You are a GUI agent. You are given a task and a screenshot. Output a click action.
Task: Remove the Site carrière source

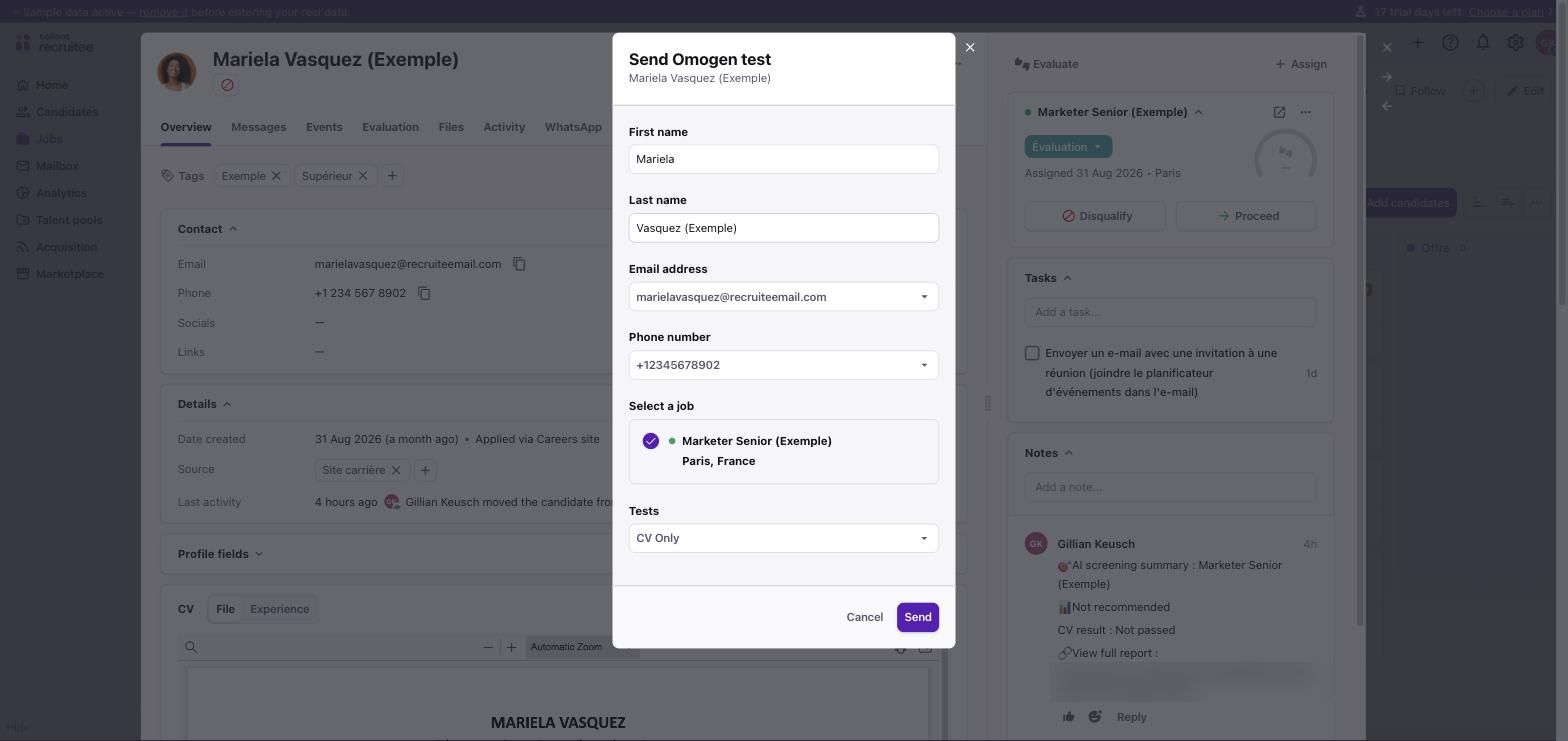point(396,470)
